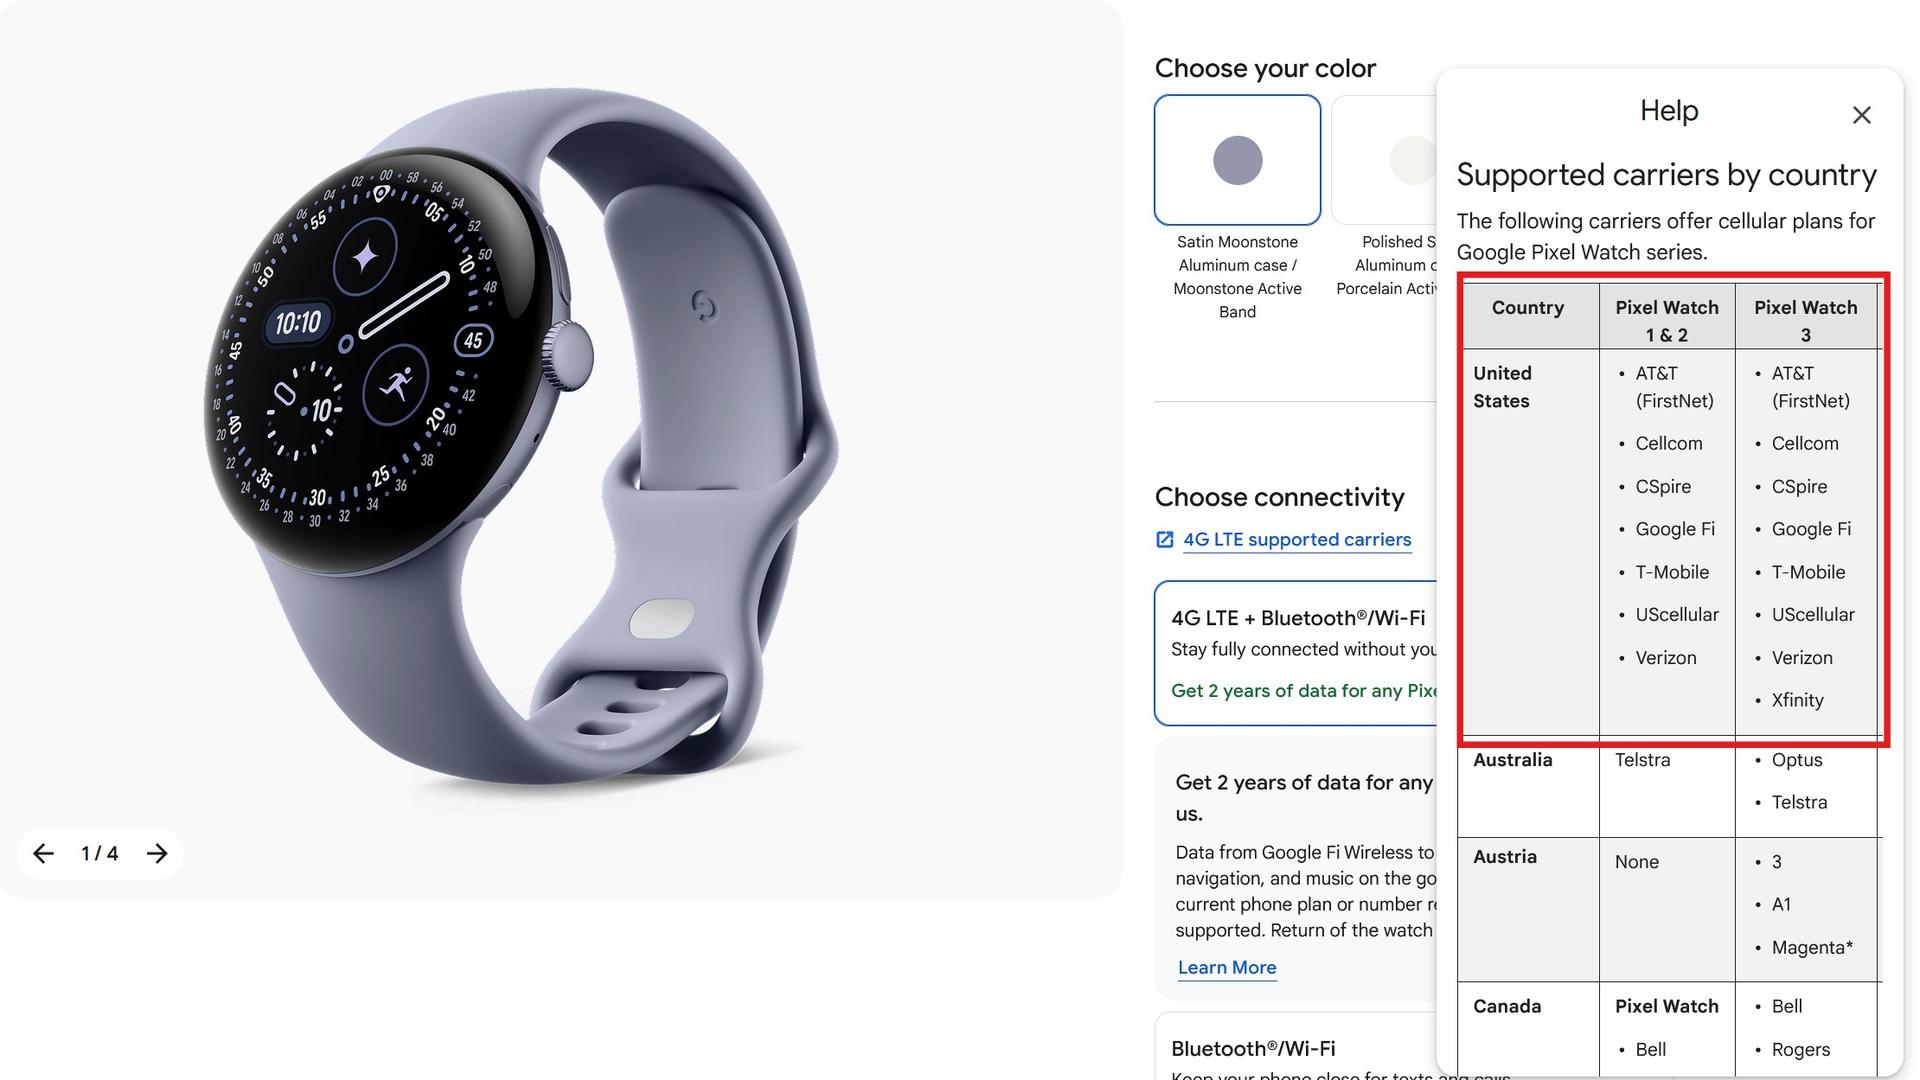The image size is (1920, 1080).
Task: Select the 4G LTE + Bluetooth/Wi-Fi connectivity option
Action: tap(1296, 653)
